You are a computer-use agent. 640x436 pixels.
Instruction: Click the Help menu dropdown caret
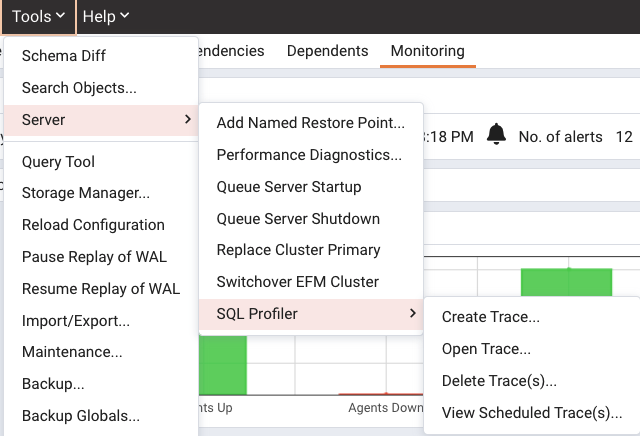[125, 16]
